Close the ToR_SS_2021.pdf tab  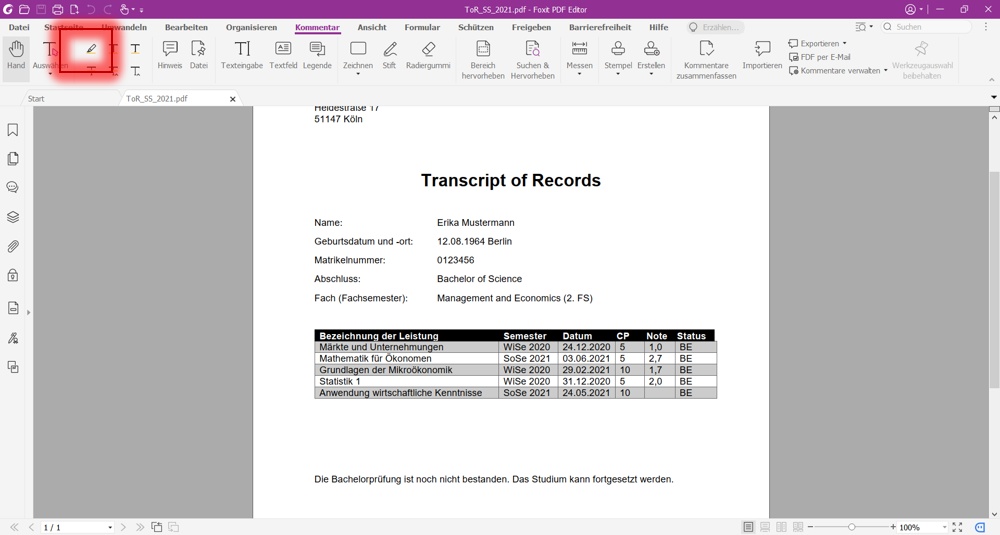pyautogui.click(x=233, y=99)
